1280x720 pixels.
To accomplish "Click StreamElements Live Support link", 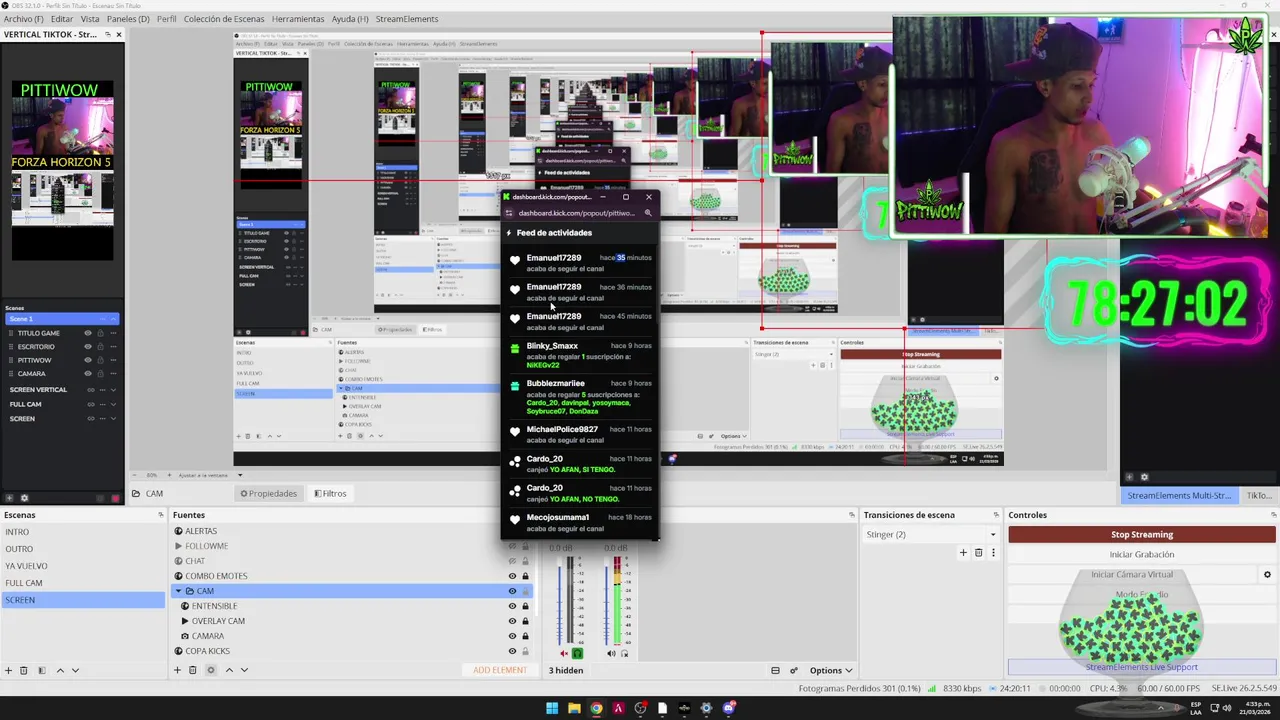I will [x=1141, y=667].
